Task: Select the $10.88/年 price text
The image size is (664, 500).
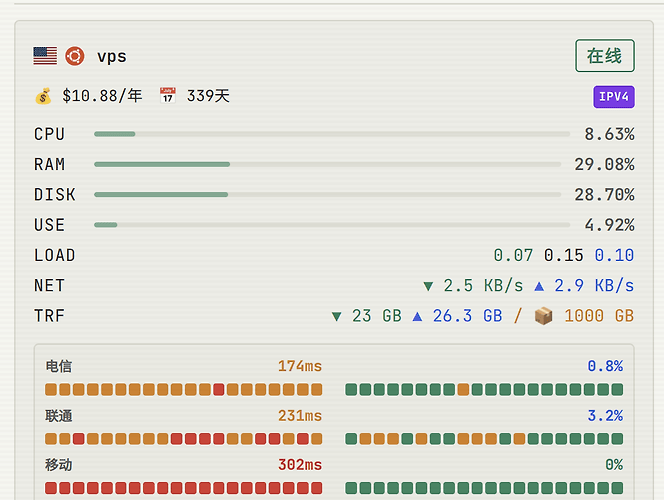Action: click(x=102, y=96)
